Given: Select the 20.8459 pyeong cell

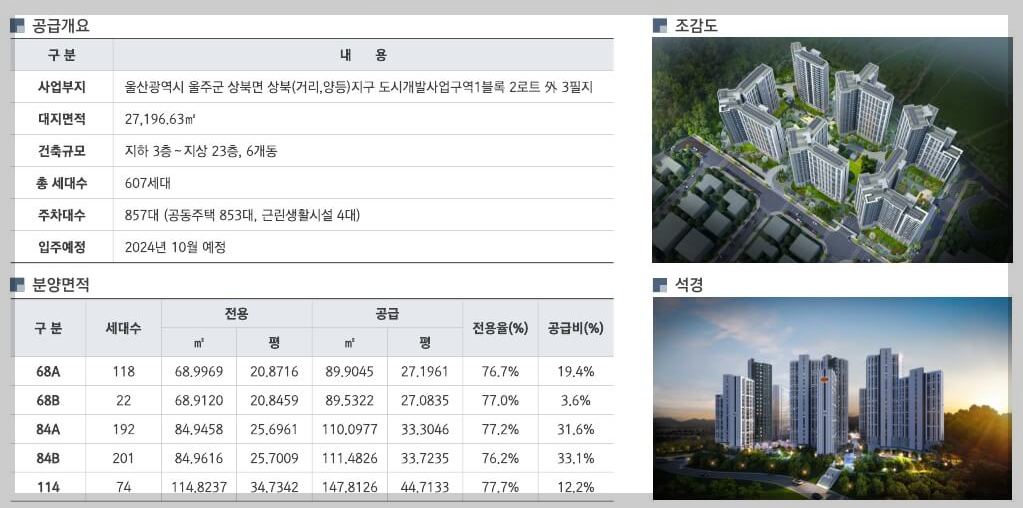Looking at the screenshot, I should [x=274, y=400].
